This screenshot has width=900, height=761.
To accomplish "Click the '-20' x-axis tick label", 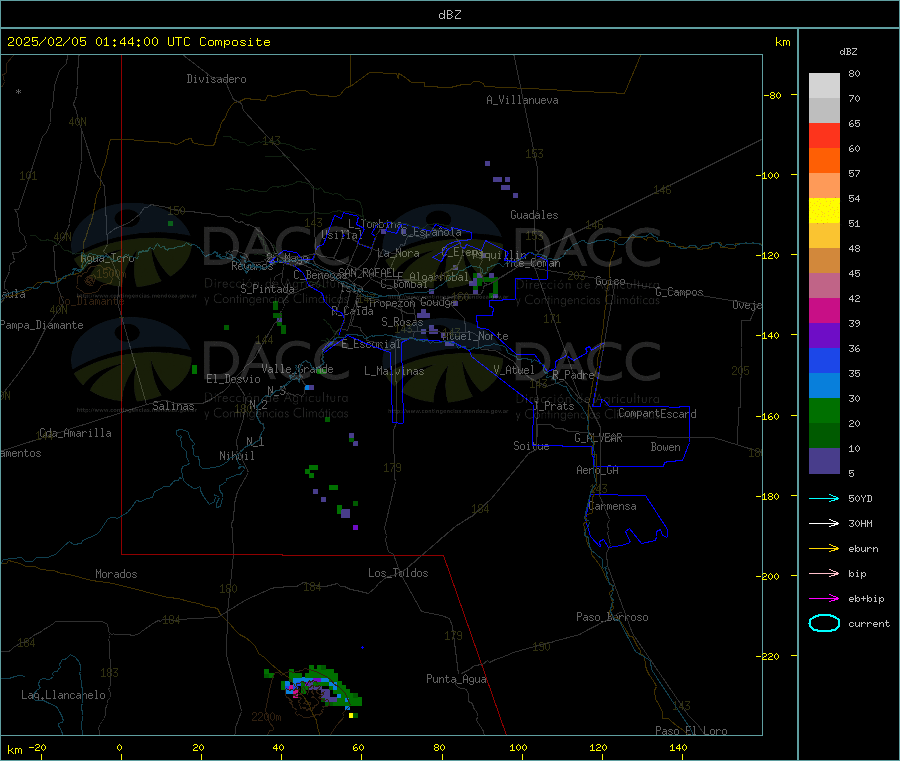I will 38,747.
